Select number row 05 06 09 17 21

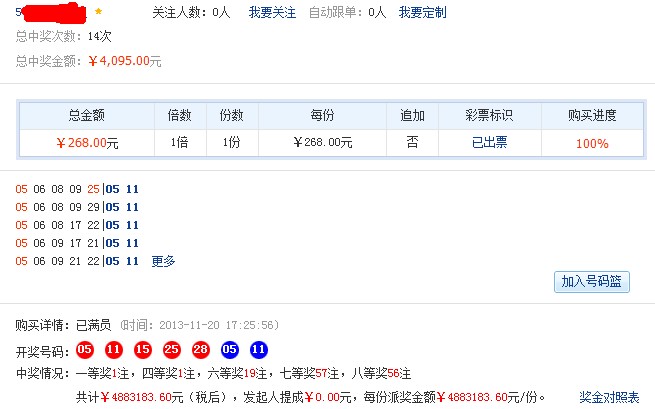tap(77, 243)
